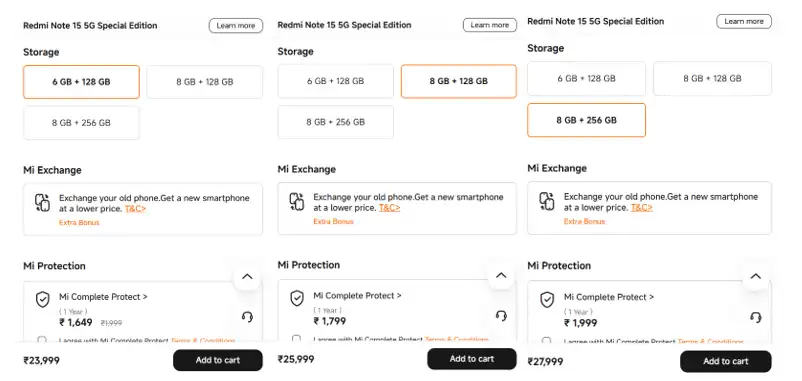Tick the agree checkbox under the ₹1,999 protection plan
Screen dimensions: 802x381
(546, 340)
